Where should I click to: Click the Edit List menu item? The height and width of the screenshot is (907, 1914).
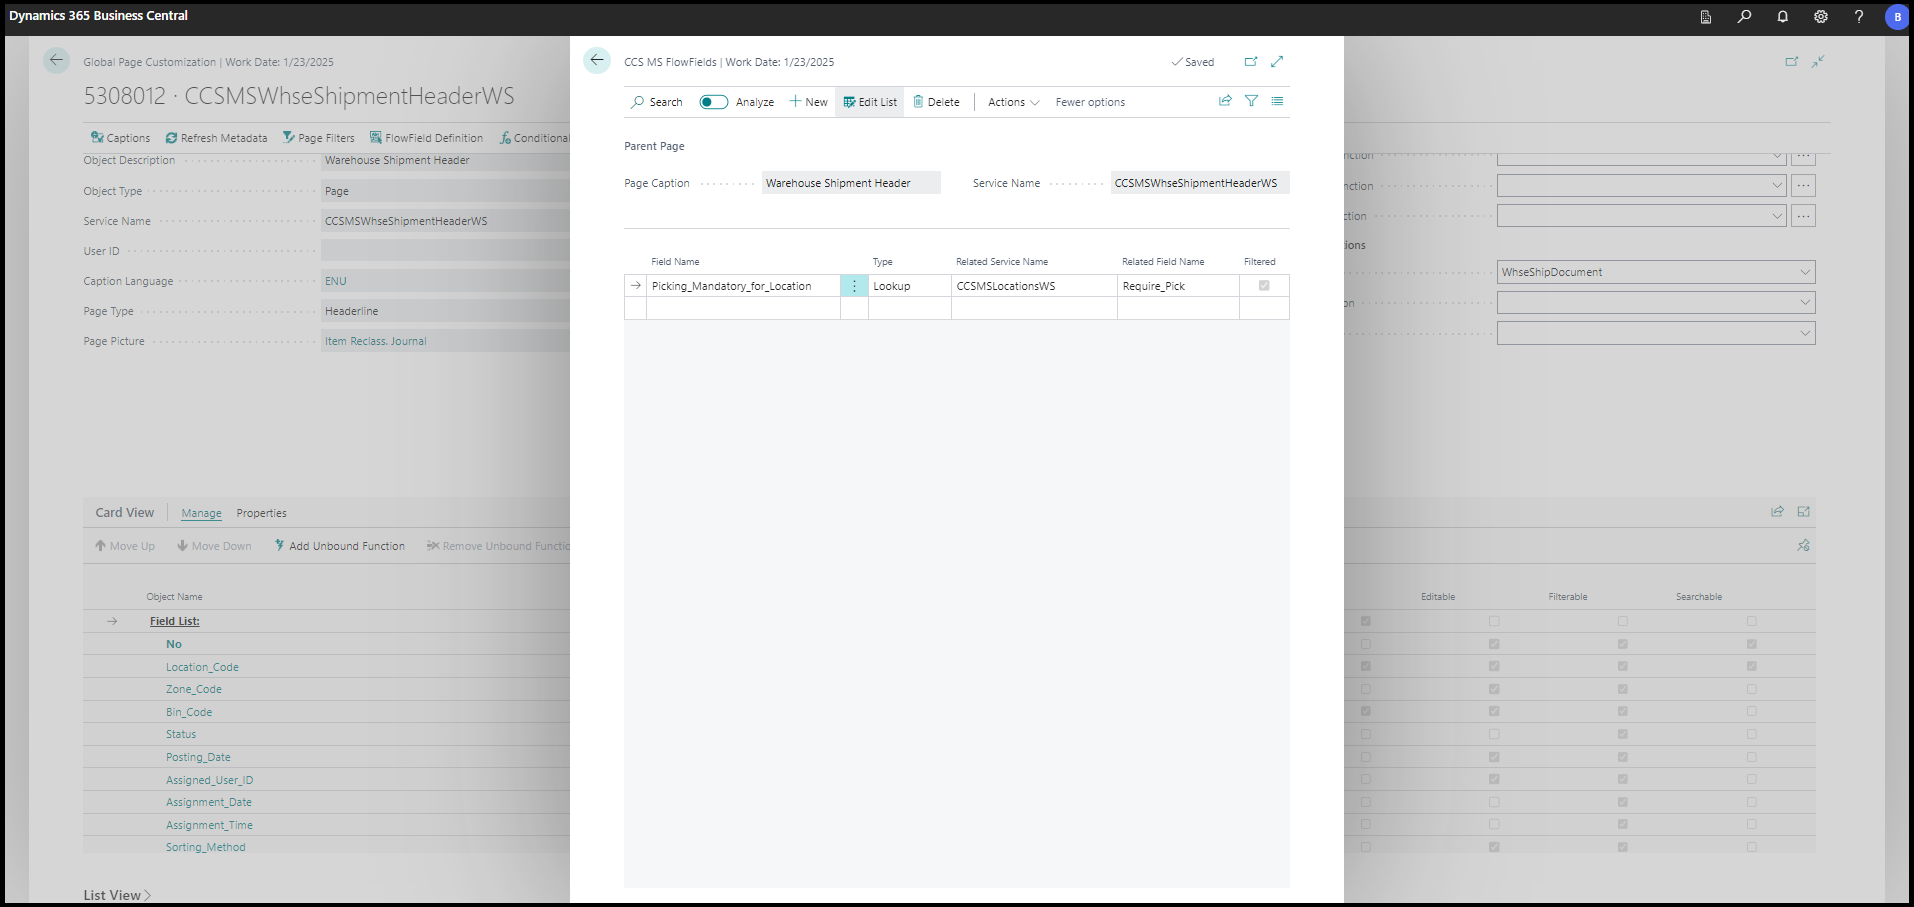pyautogui.click(x=870, y=102)
